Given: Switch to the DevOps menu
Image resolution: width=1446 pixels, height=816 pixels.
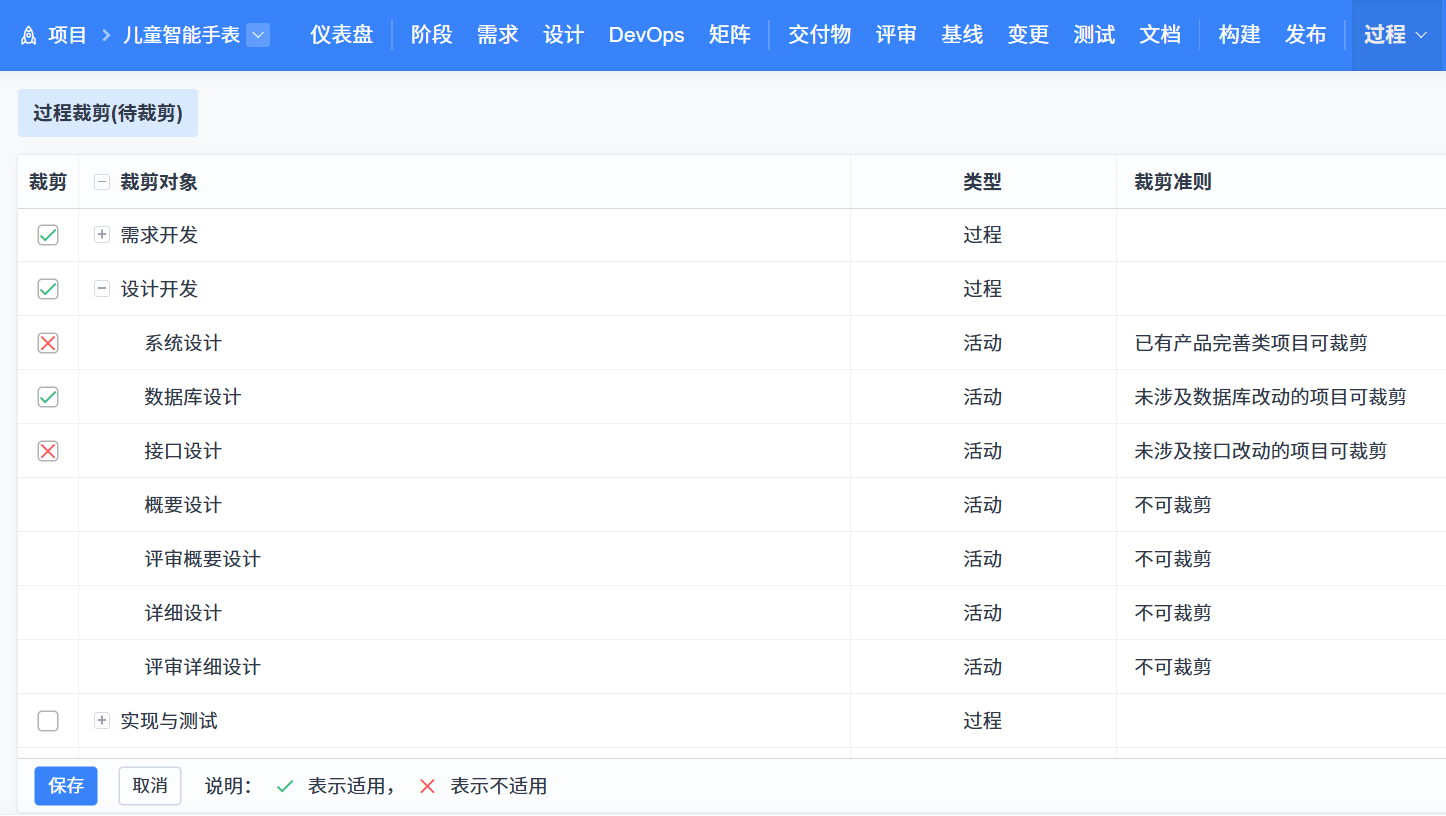Looking at the screenshot, I should [646, 35].
